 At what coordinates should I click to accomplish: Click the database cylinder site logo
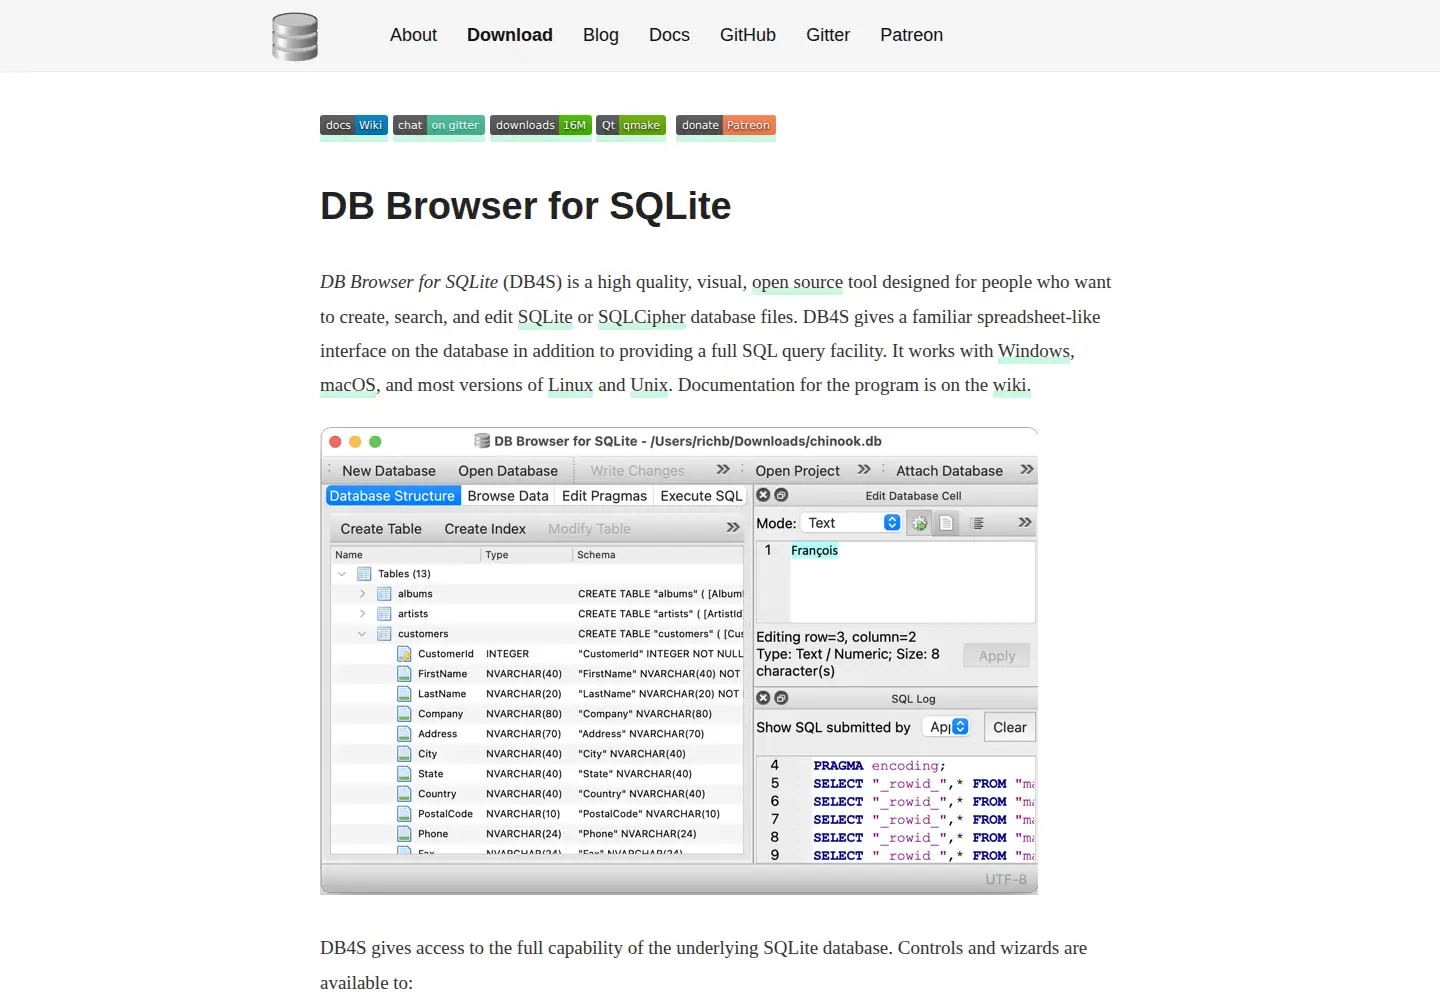tap(295, 36)
